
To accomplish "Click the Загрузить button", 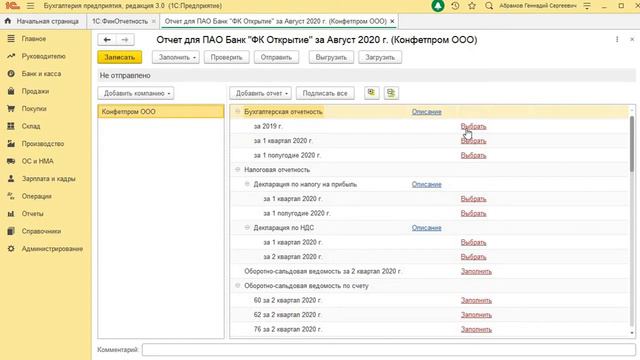I will point(380,57).
